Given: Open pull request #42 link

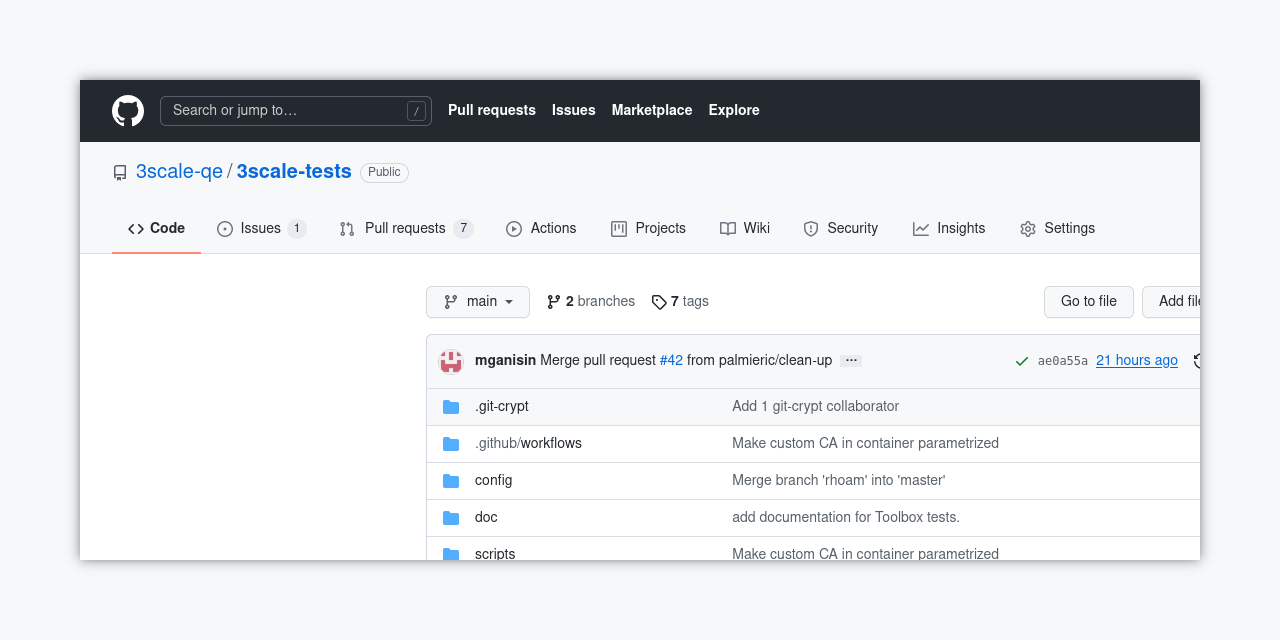Looking at the screenshot, I should click(671, 361).
